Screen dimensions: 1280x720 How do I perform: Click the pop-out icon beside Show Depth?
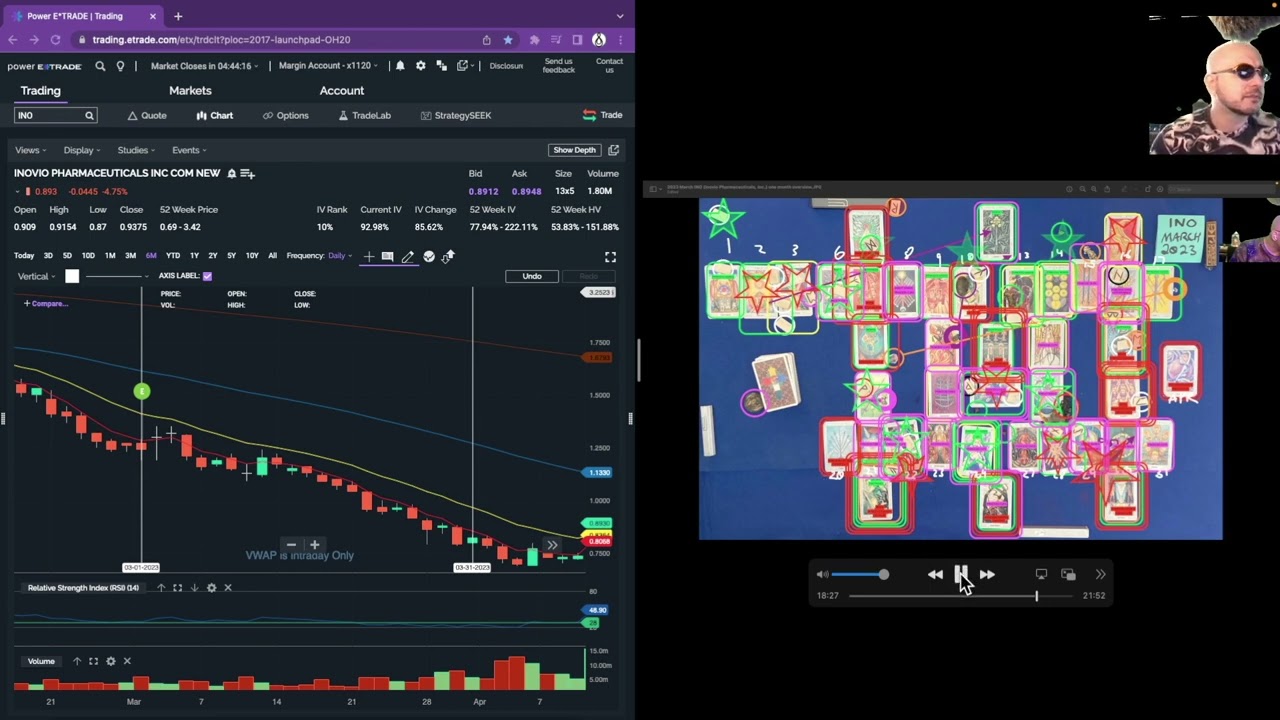613,150
